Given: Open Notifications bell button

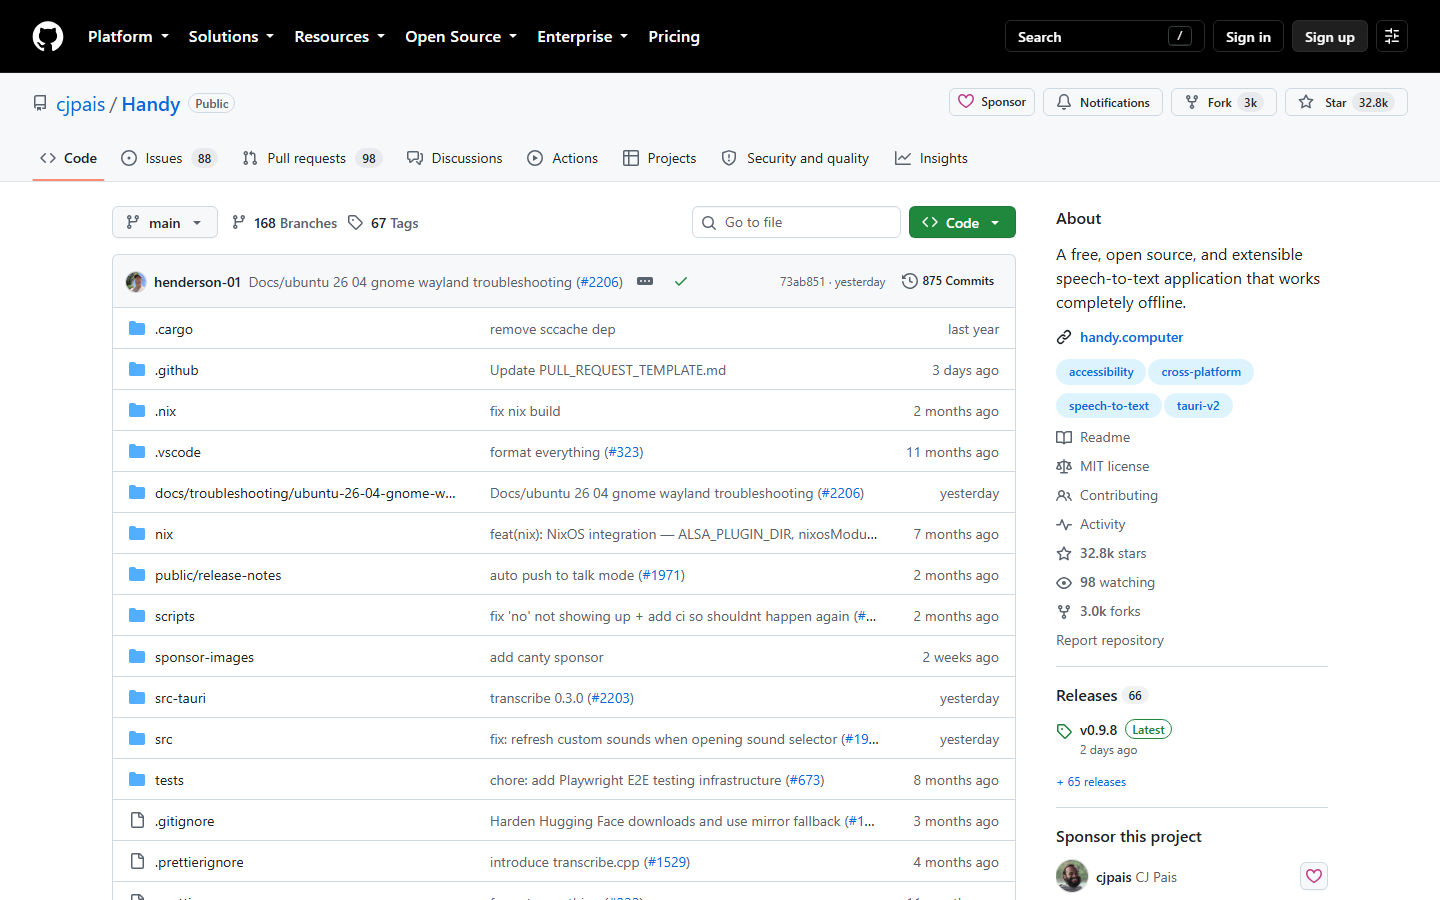Looking at the screenshot, I should tap(1103, 102).
